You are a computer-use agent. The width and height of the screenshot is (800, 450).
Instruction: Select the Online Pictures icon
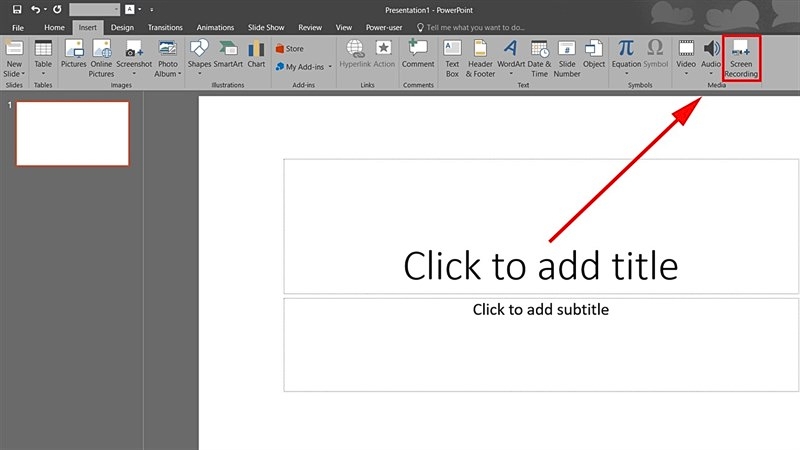pos(102,58)
